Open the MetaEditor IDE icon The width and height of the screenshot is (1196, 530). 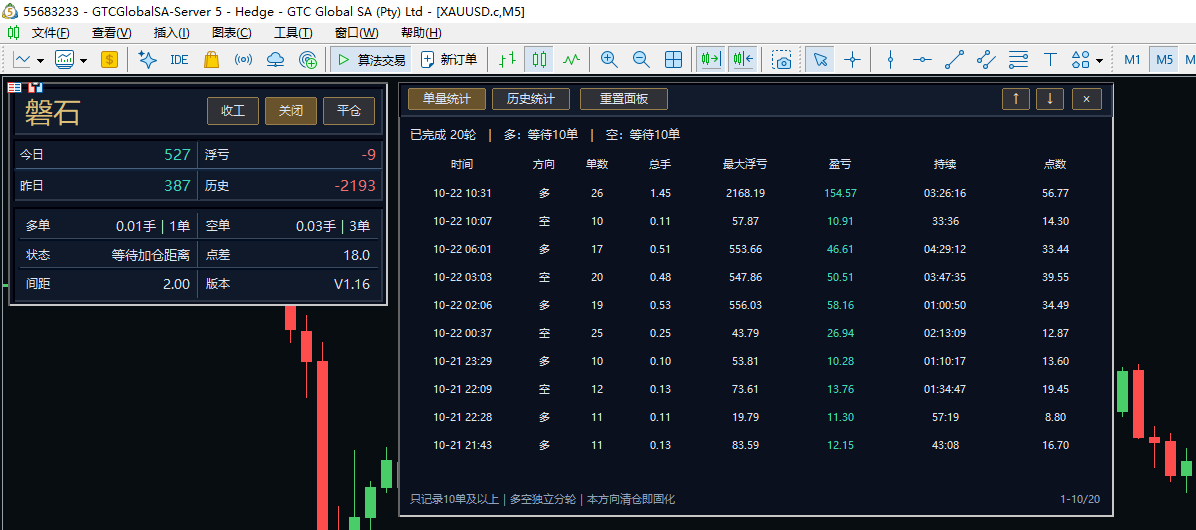tap(179, 59)
